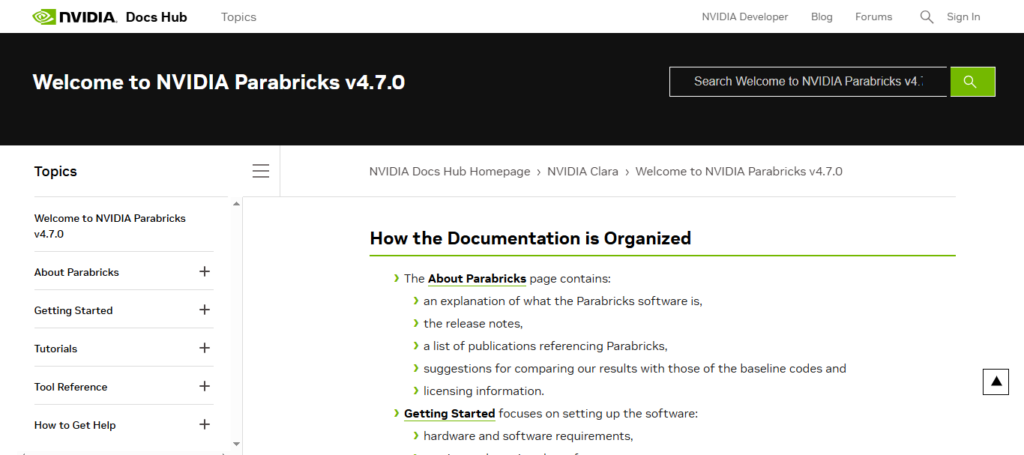Click the banner title Welcome to NVIDIA Parabricks v4.7.0
Image resolution: width=1024 pixels, height=455 pixels.
[x=219, y=82]
